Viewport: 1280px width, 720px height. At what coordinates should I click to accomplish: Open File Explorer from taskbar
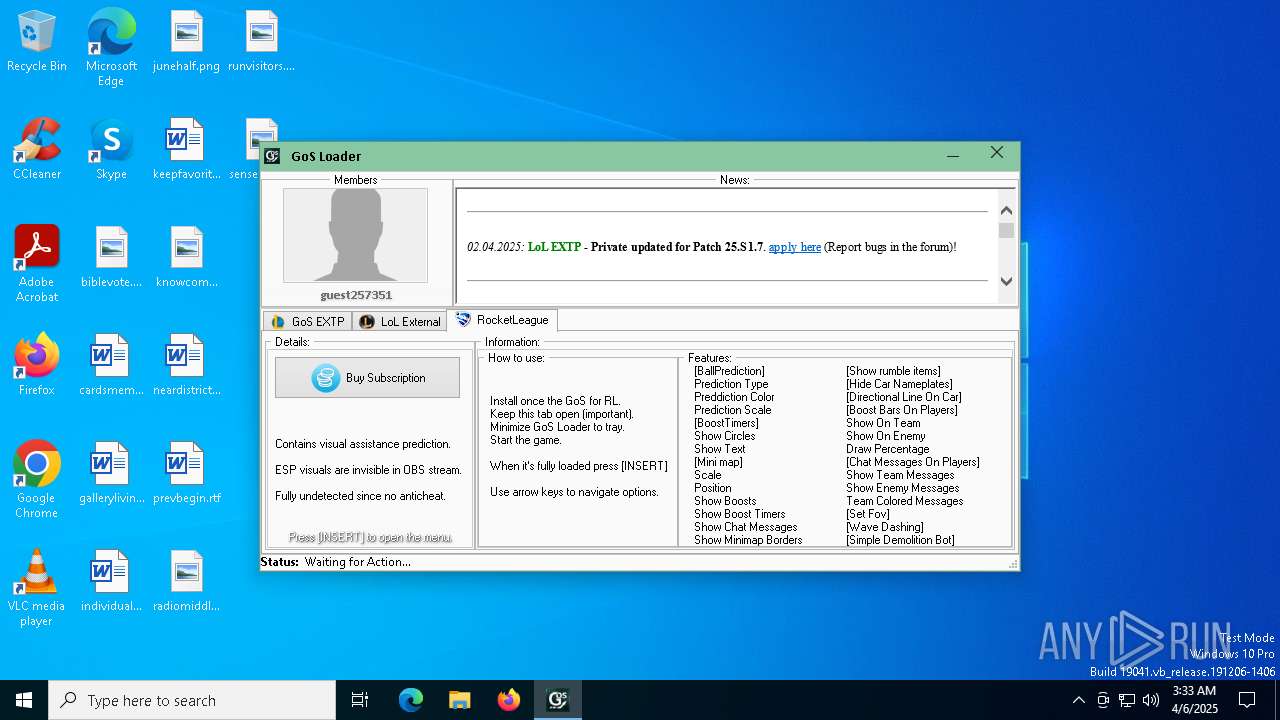click(x=459, y=700)
